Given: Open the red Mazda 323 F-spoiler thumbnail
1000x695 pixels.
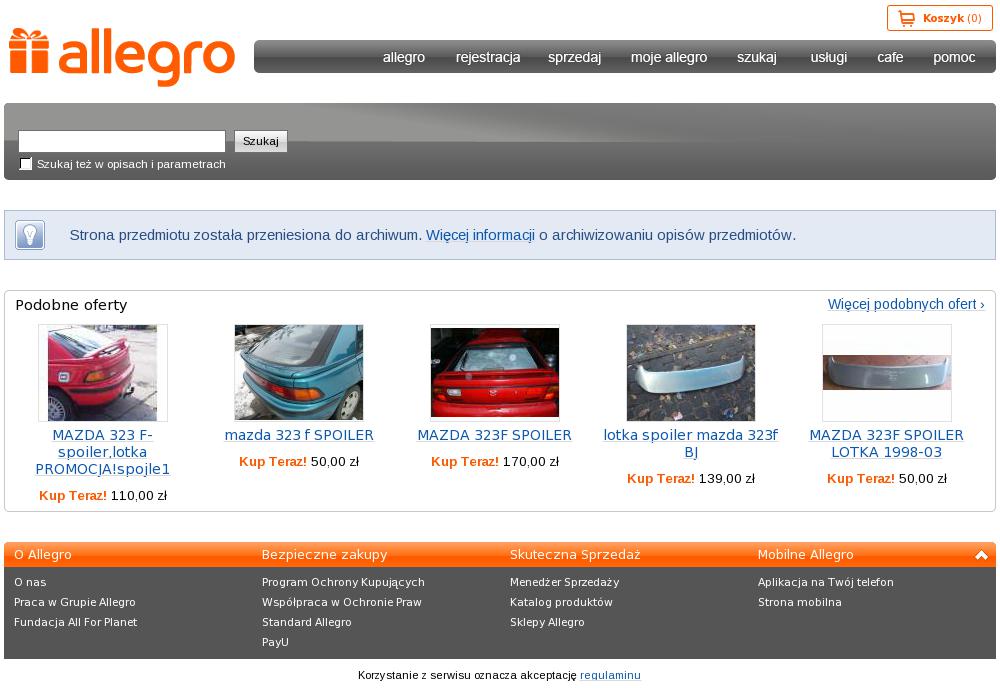Looking at the screenshot, I should [103, 372].
